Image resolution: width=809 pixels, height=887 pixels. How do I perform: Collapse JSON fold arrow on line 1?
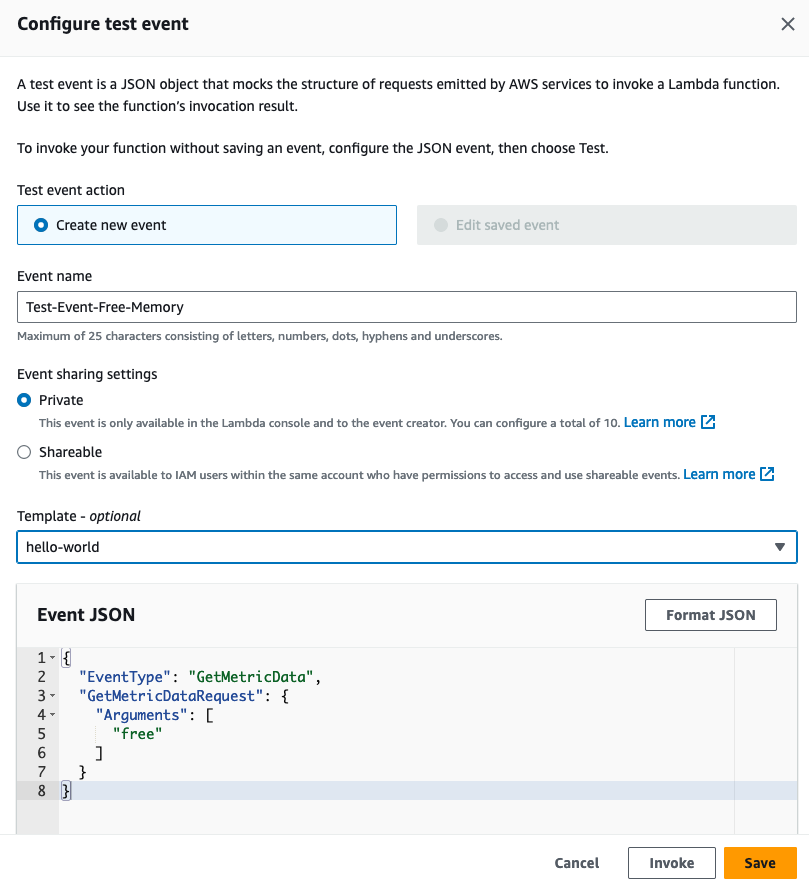tap(53, 657)
